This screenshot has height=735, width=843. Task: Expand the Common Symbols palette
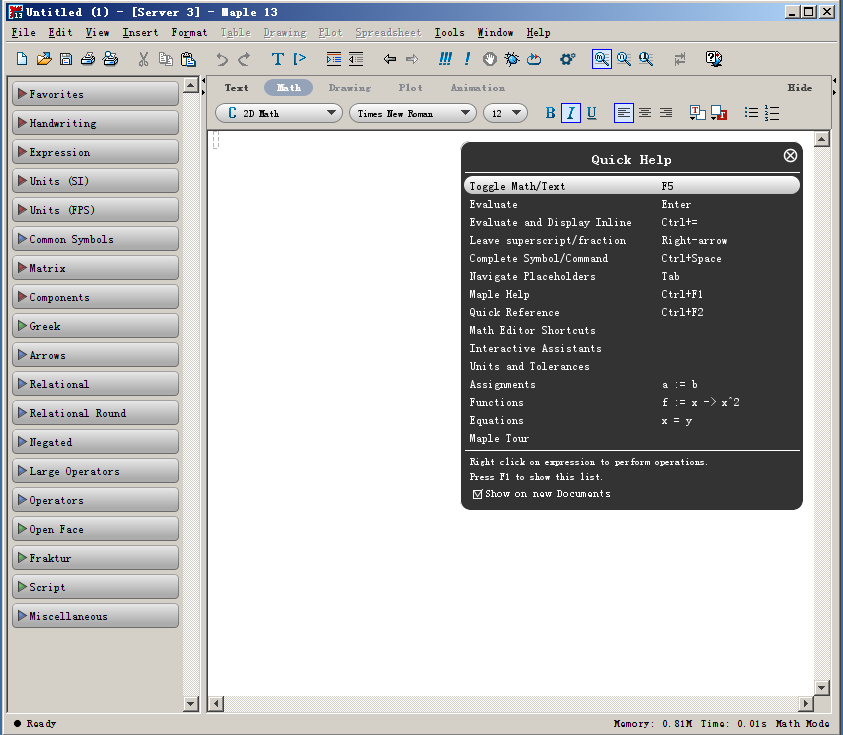click(95, 239)
